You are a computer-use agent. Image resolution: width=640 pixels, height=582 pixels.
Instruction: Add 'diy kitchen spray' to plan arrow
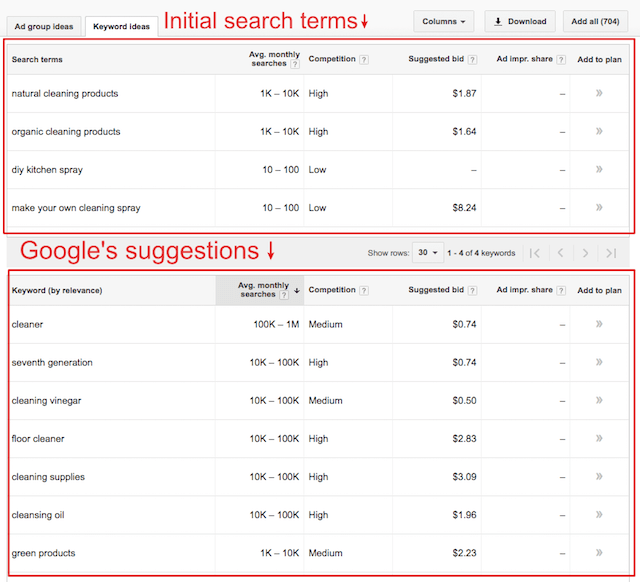[599, 169]
